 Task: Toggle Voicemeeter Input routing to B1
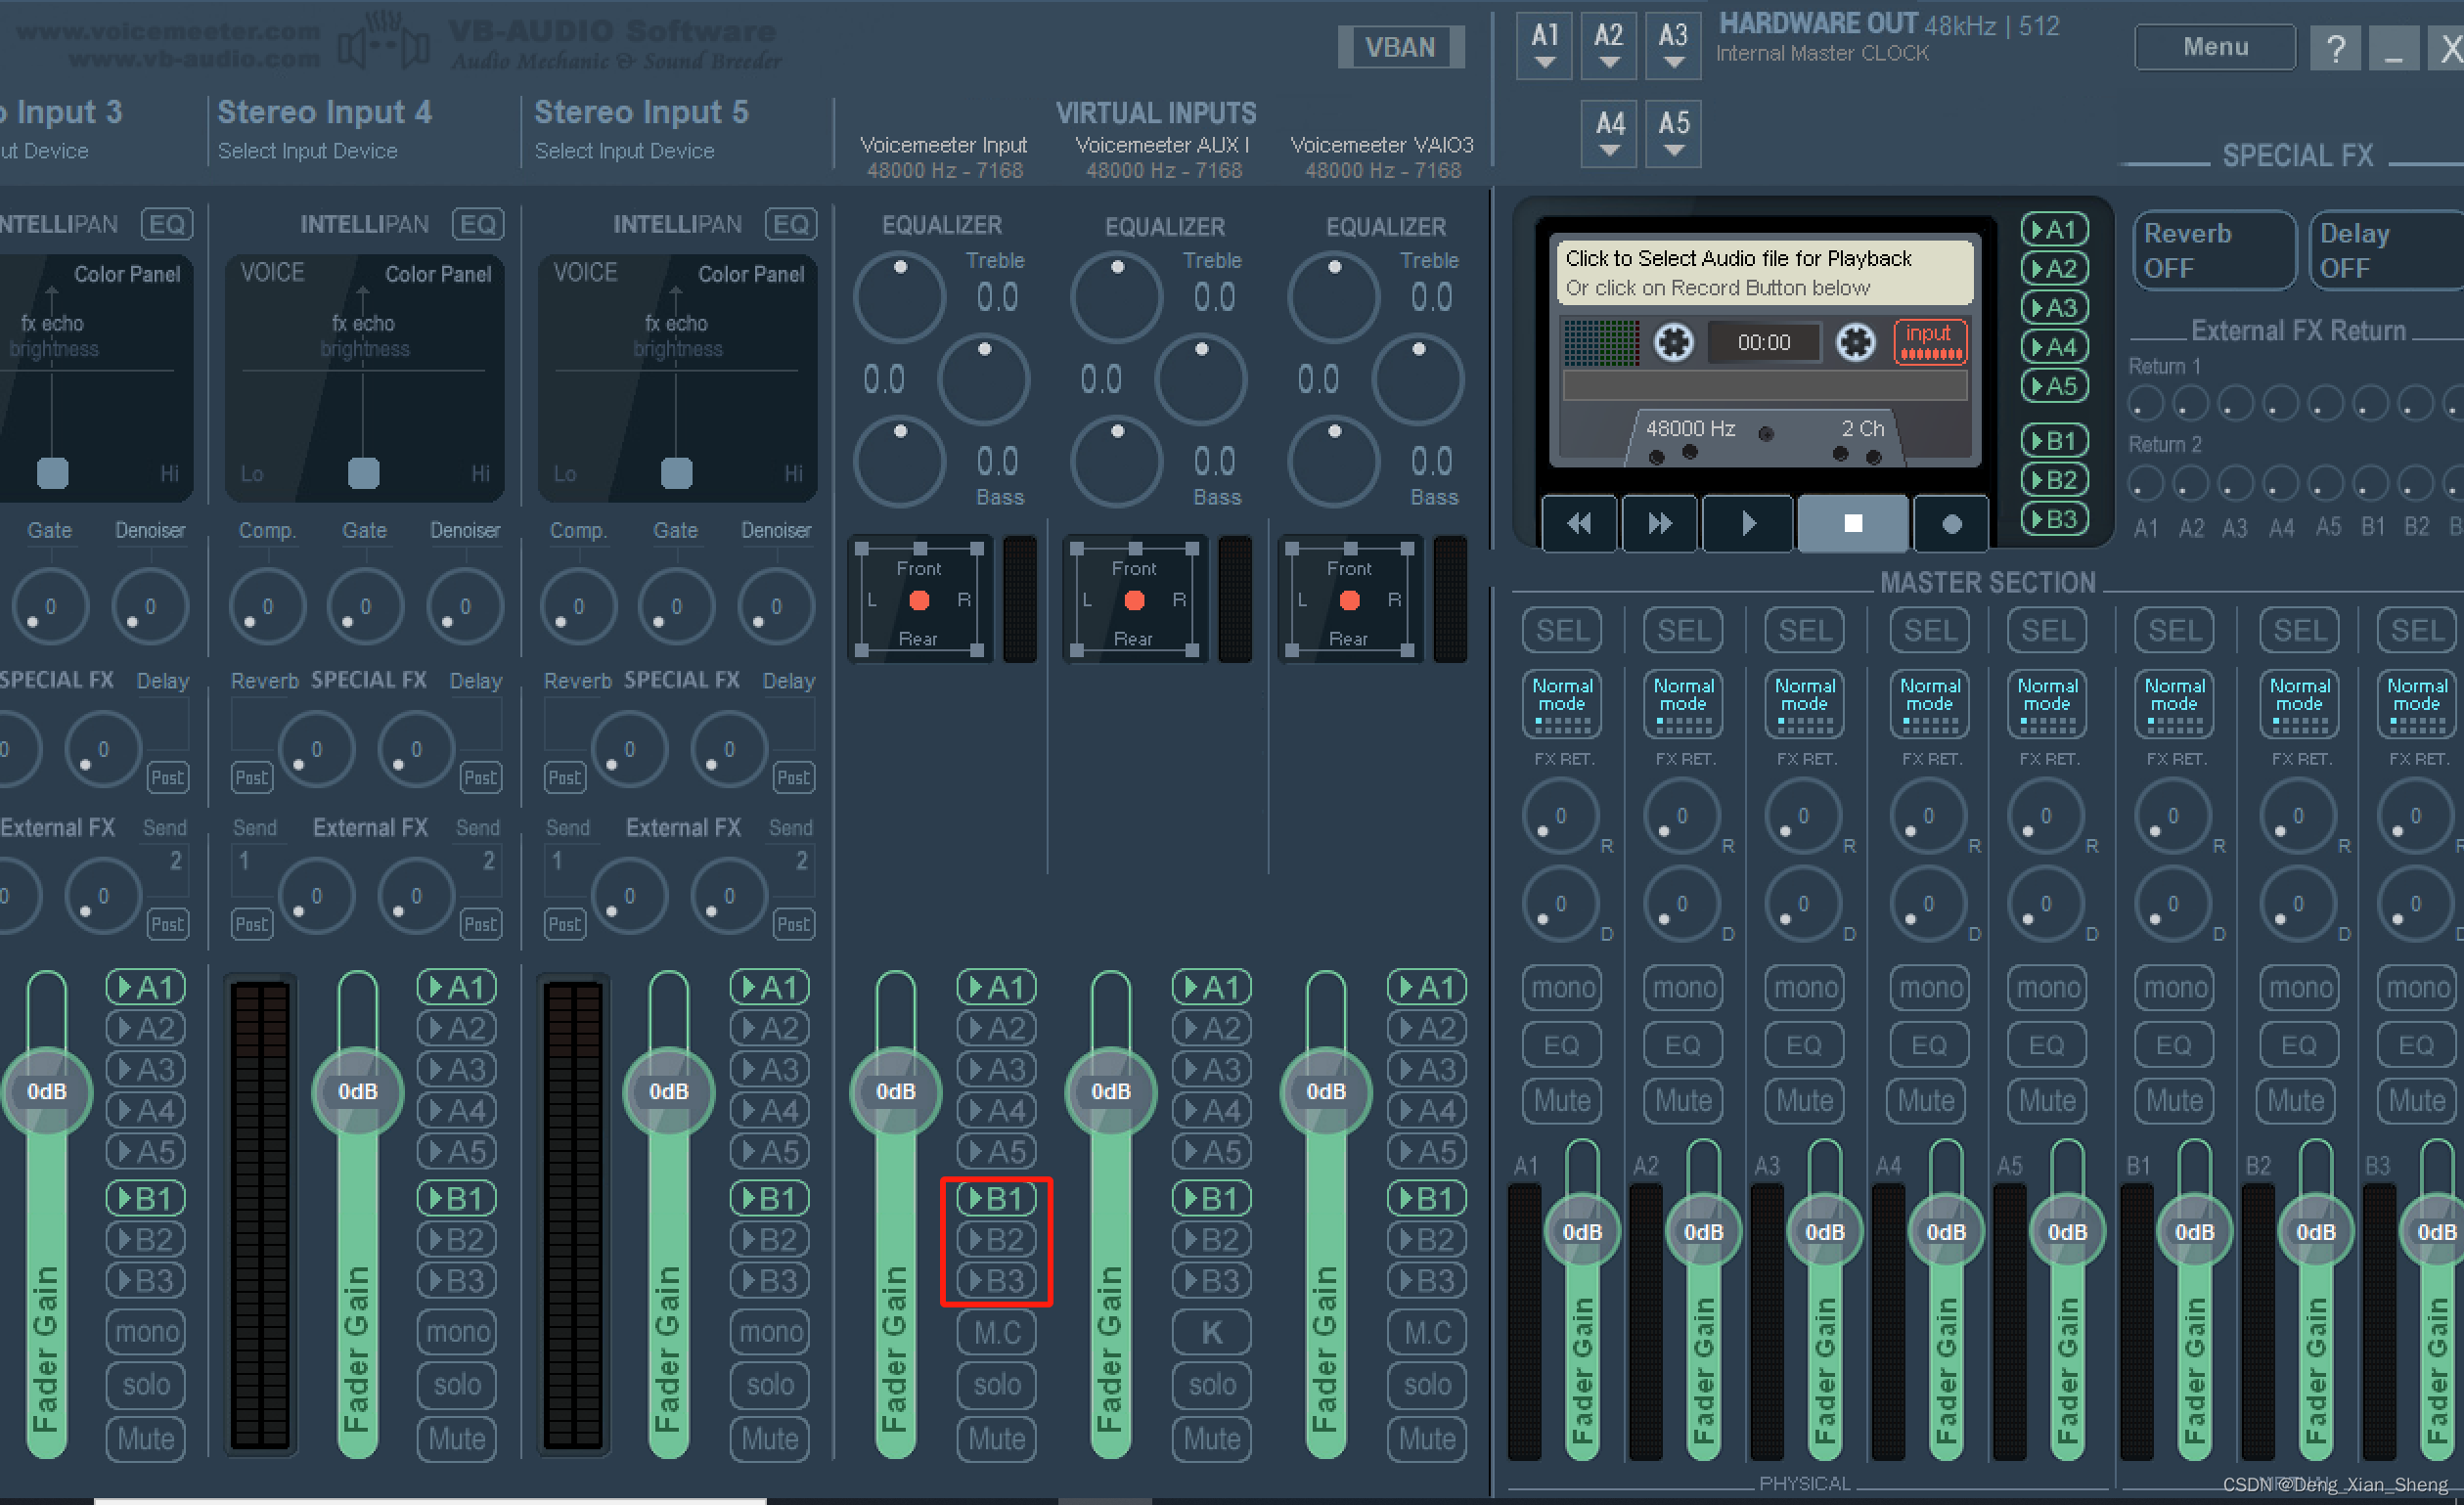pos(996,1198)
